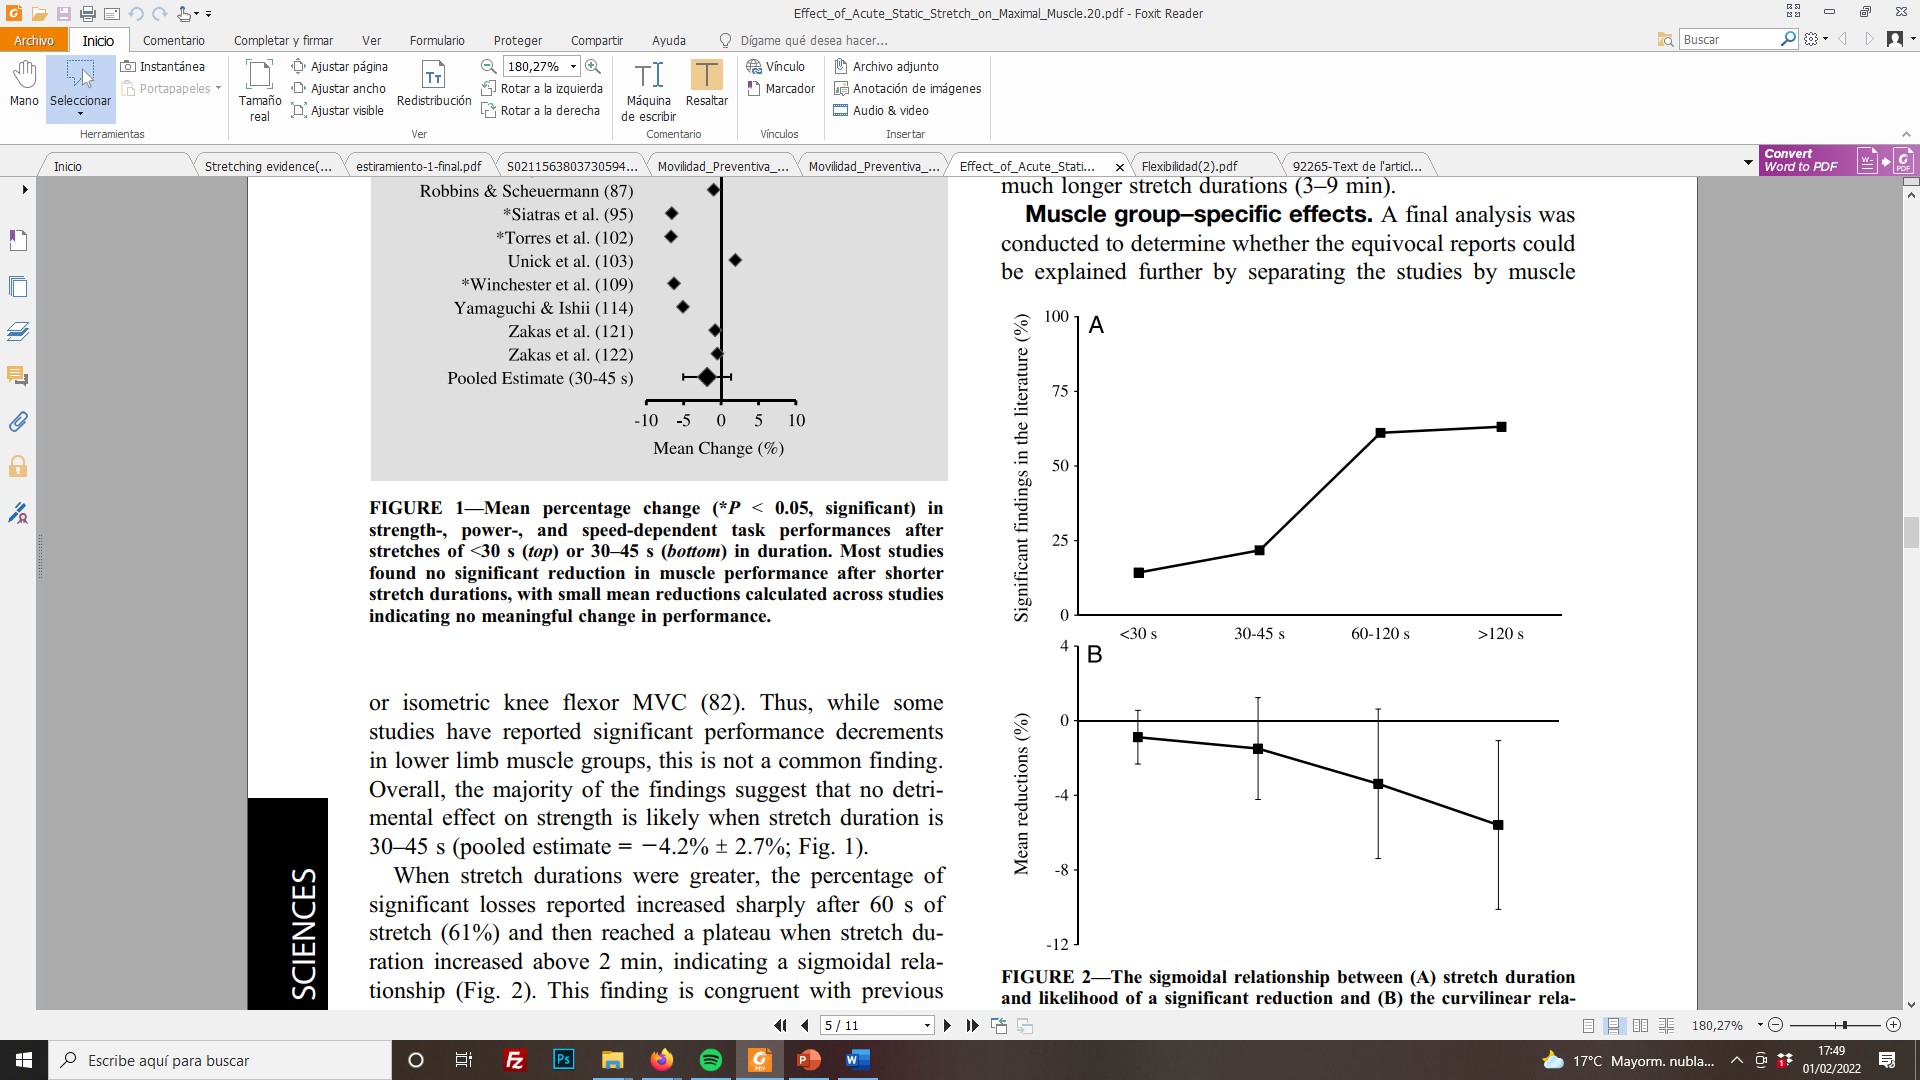Open the zoom percentage dropdown in ribbon
This screenshot has height=1080, width=1920.
[573, 67]
